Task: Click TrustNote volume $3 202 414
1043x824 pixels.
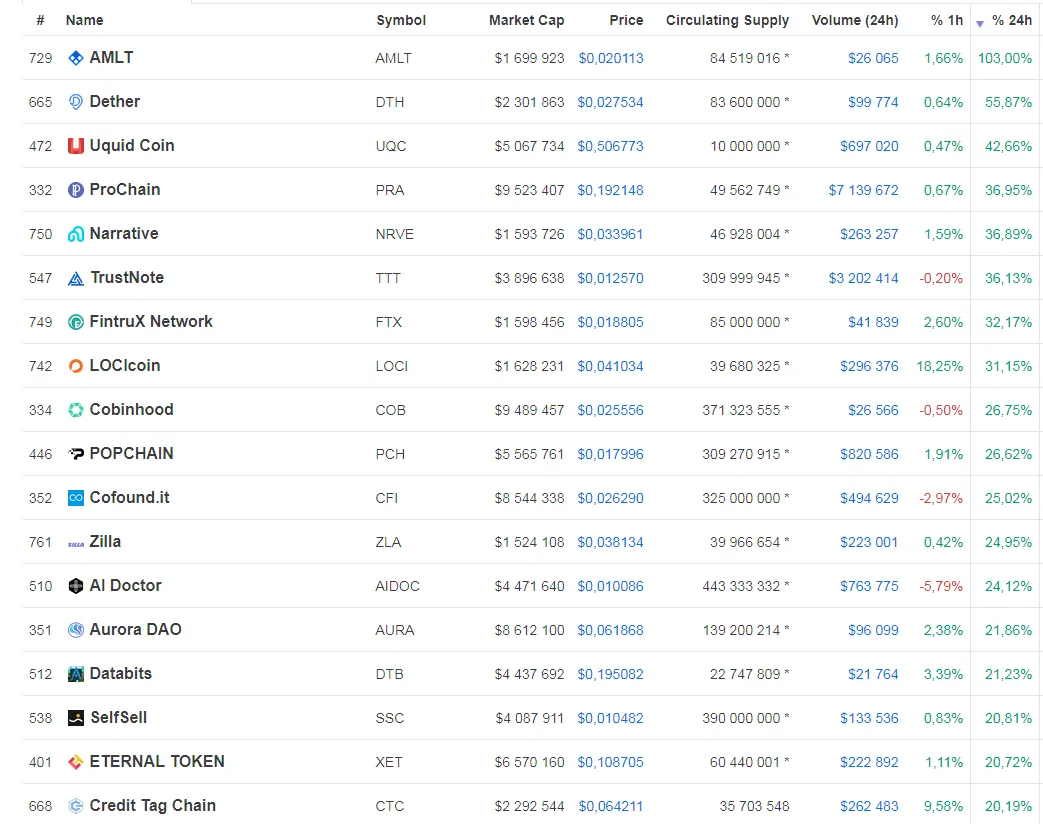Action: 863,278
